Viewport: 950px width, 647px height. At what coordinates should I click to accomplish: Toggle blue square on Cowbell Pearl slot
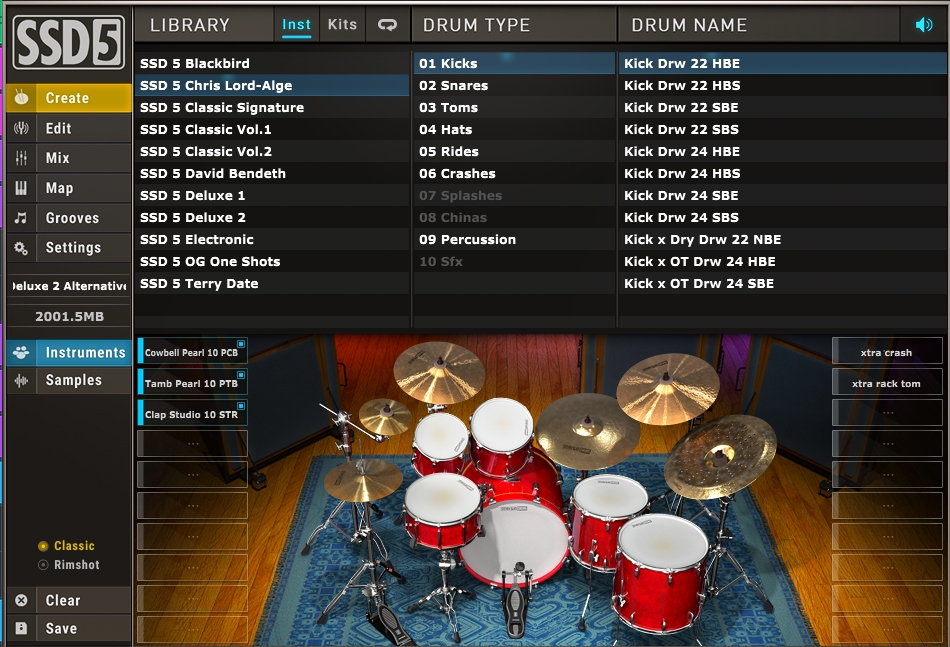[241, 344]
